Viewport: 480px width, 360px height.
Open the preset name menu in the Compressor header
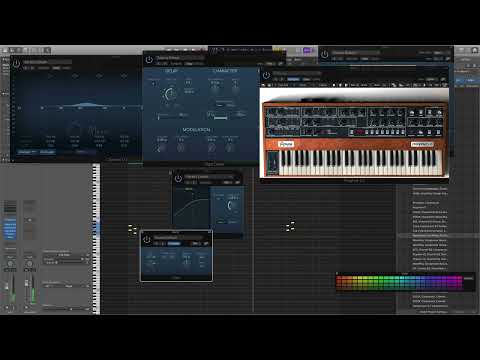point(210,176)
